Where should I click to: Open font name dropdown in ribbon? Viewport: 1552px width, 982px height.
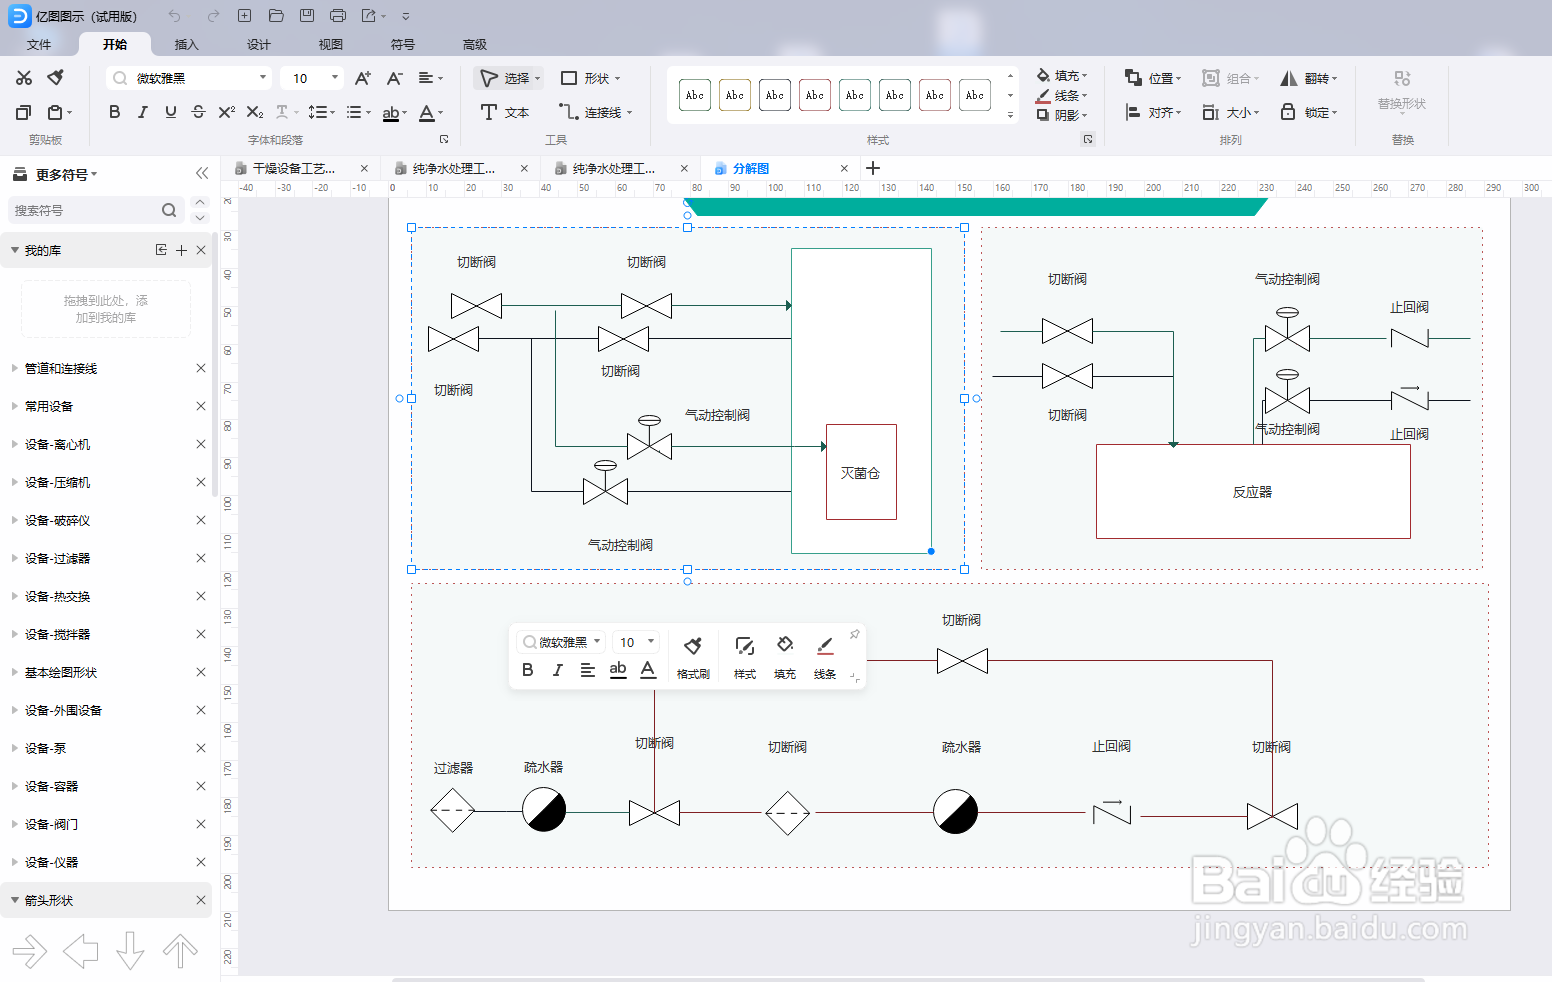pos(264,78)
